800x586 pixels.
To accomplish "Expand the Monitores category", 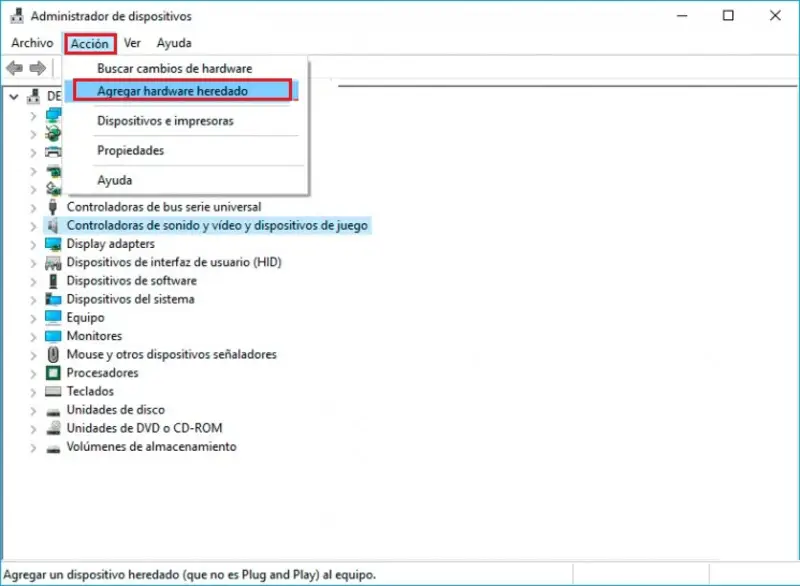I will [33, 337].
